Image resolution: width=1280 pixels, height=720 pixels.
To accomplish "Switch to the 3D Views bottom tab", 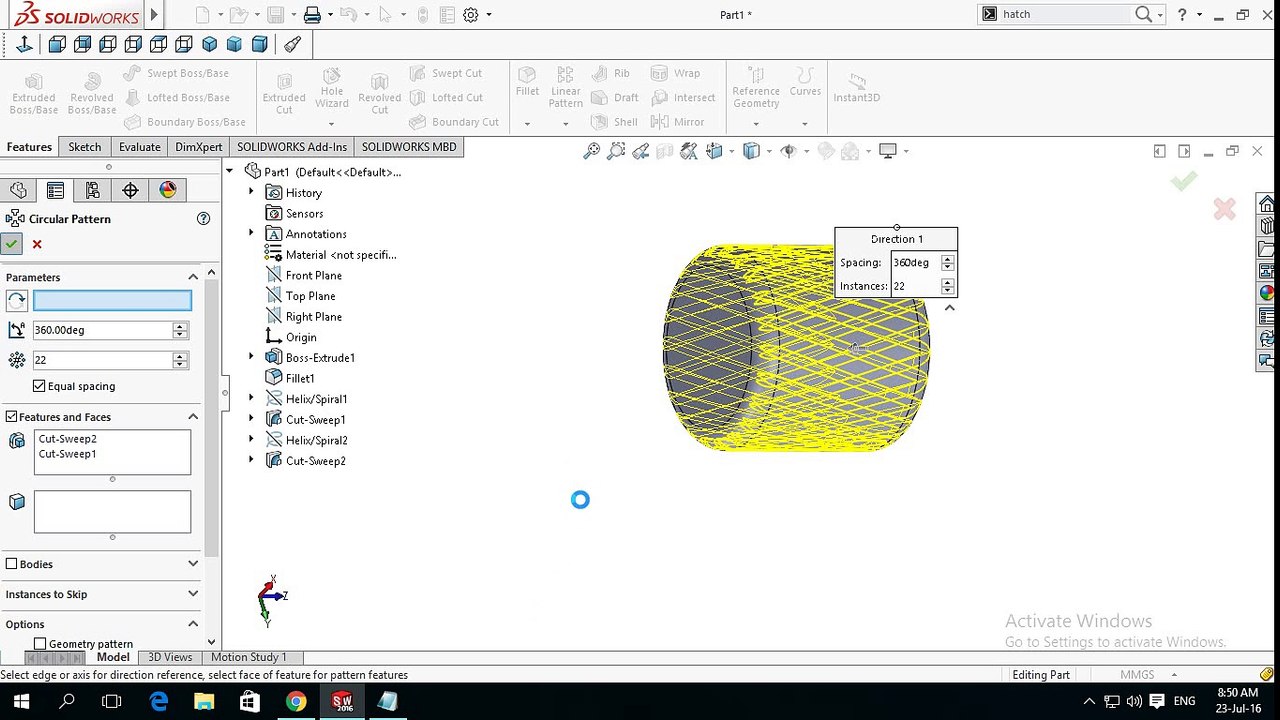I will point(170,657).
